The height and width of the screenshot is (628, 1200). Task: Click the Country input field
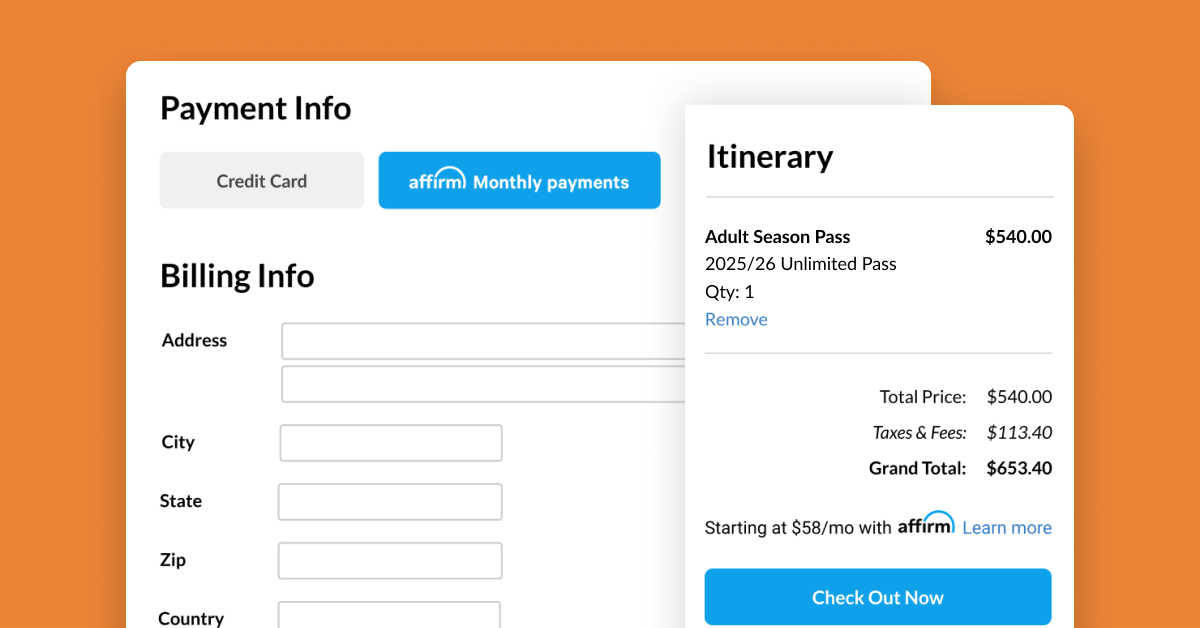389,615
